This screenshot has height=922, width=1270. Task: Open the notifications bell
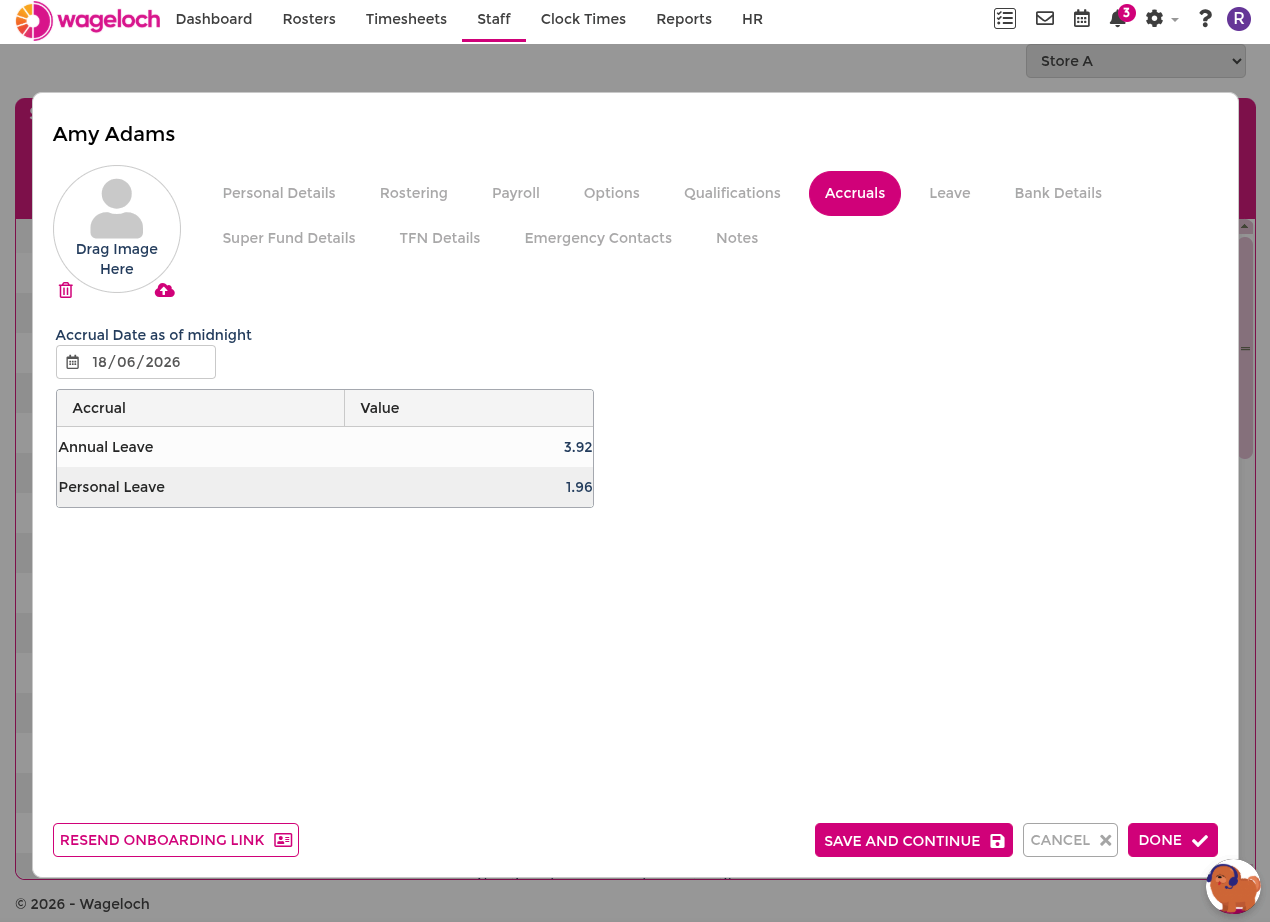(1118, 19)
